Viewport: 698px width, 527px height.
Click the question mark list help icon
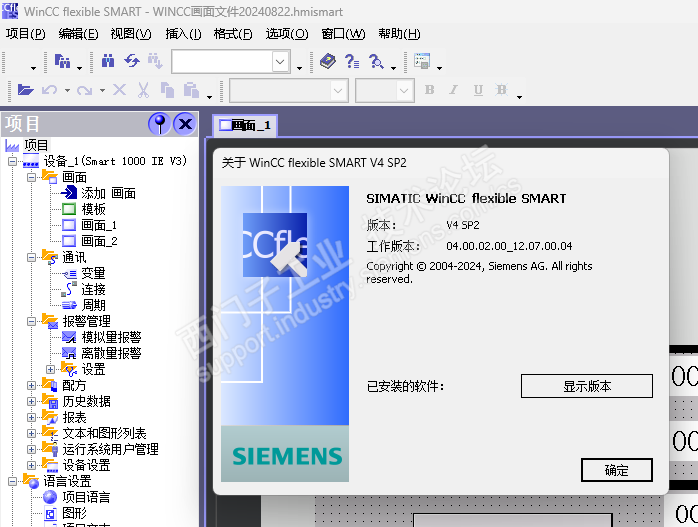(x=352, y=61)
